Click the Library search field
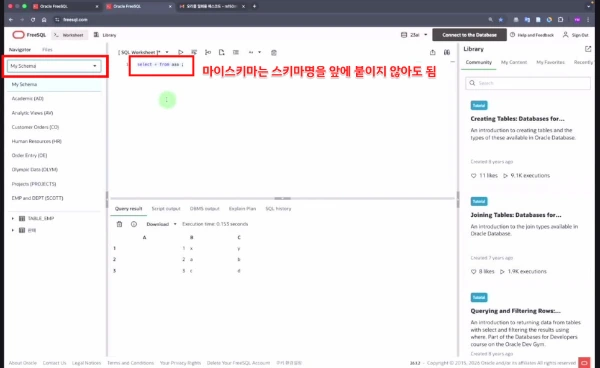This screenshot has height=368, width=600. 528,83
